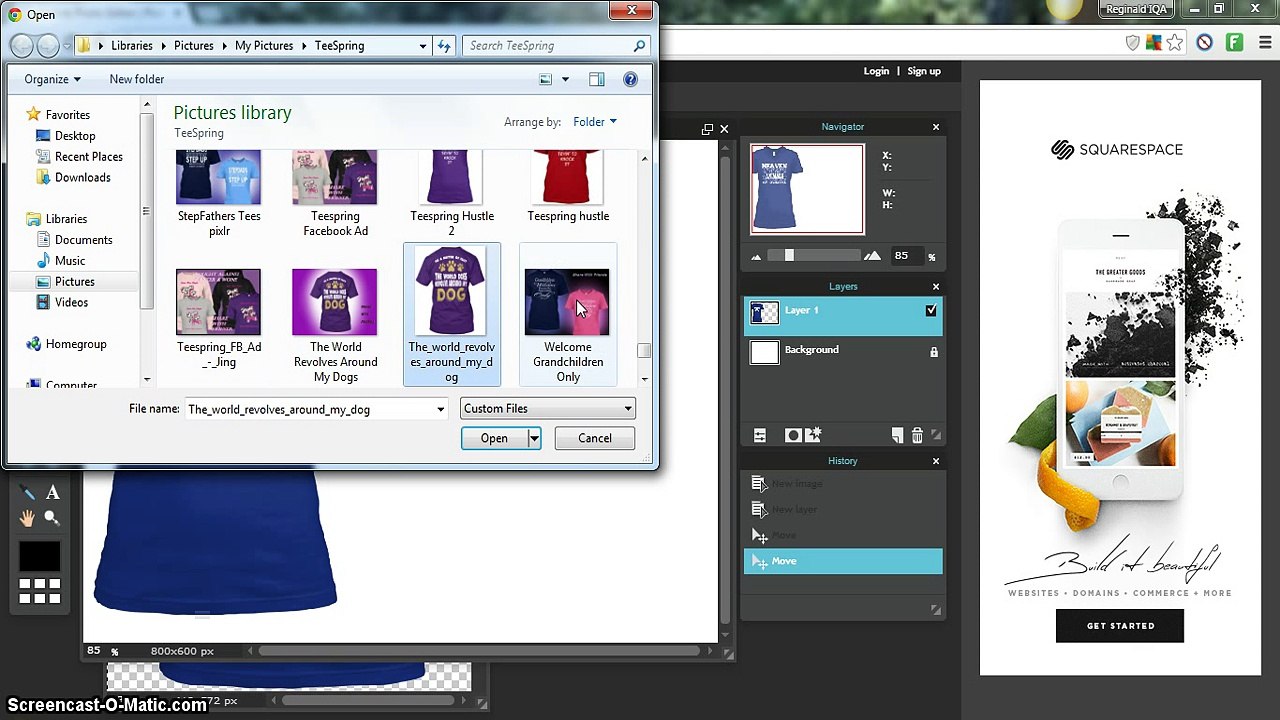Image resolution: width=1280 pixels, height=720 pixels.
Task: Close the Navigator panel
Action: [936, 127]
